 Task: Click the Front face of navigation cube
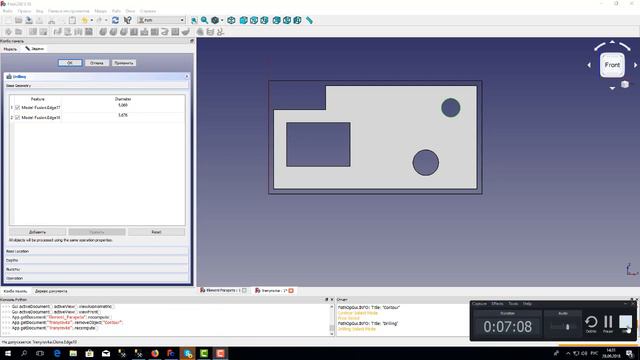pyautogui.click(x=612, y=65)
